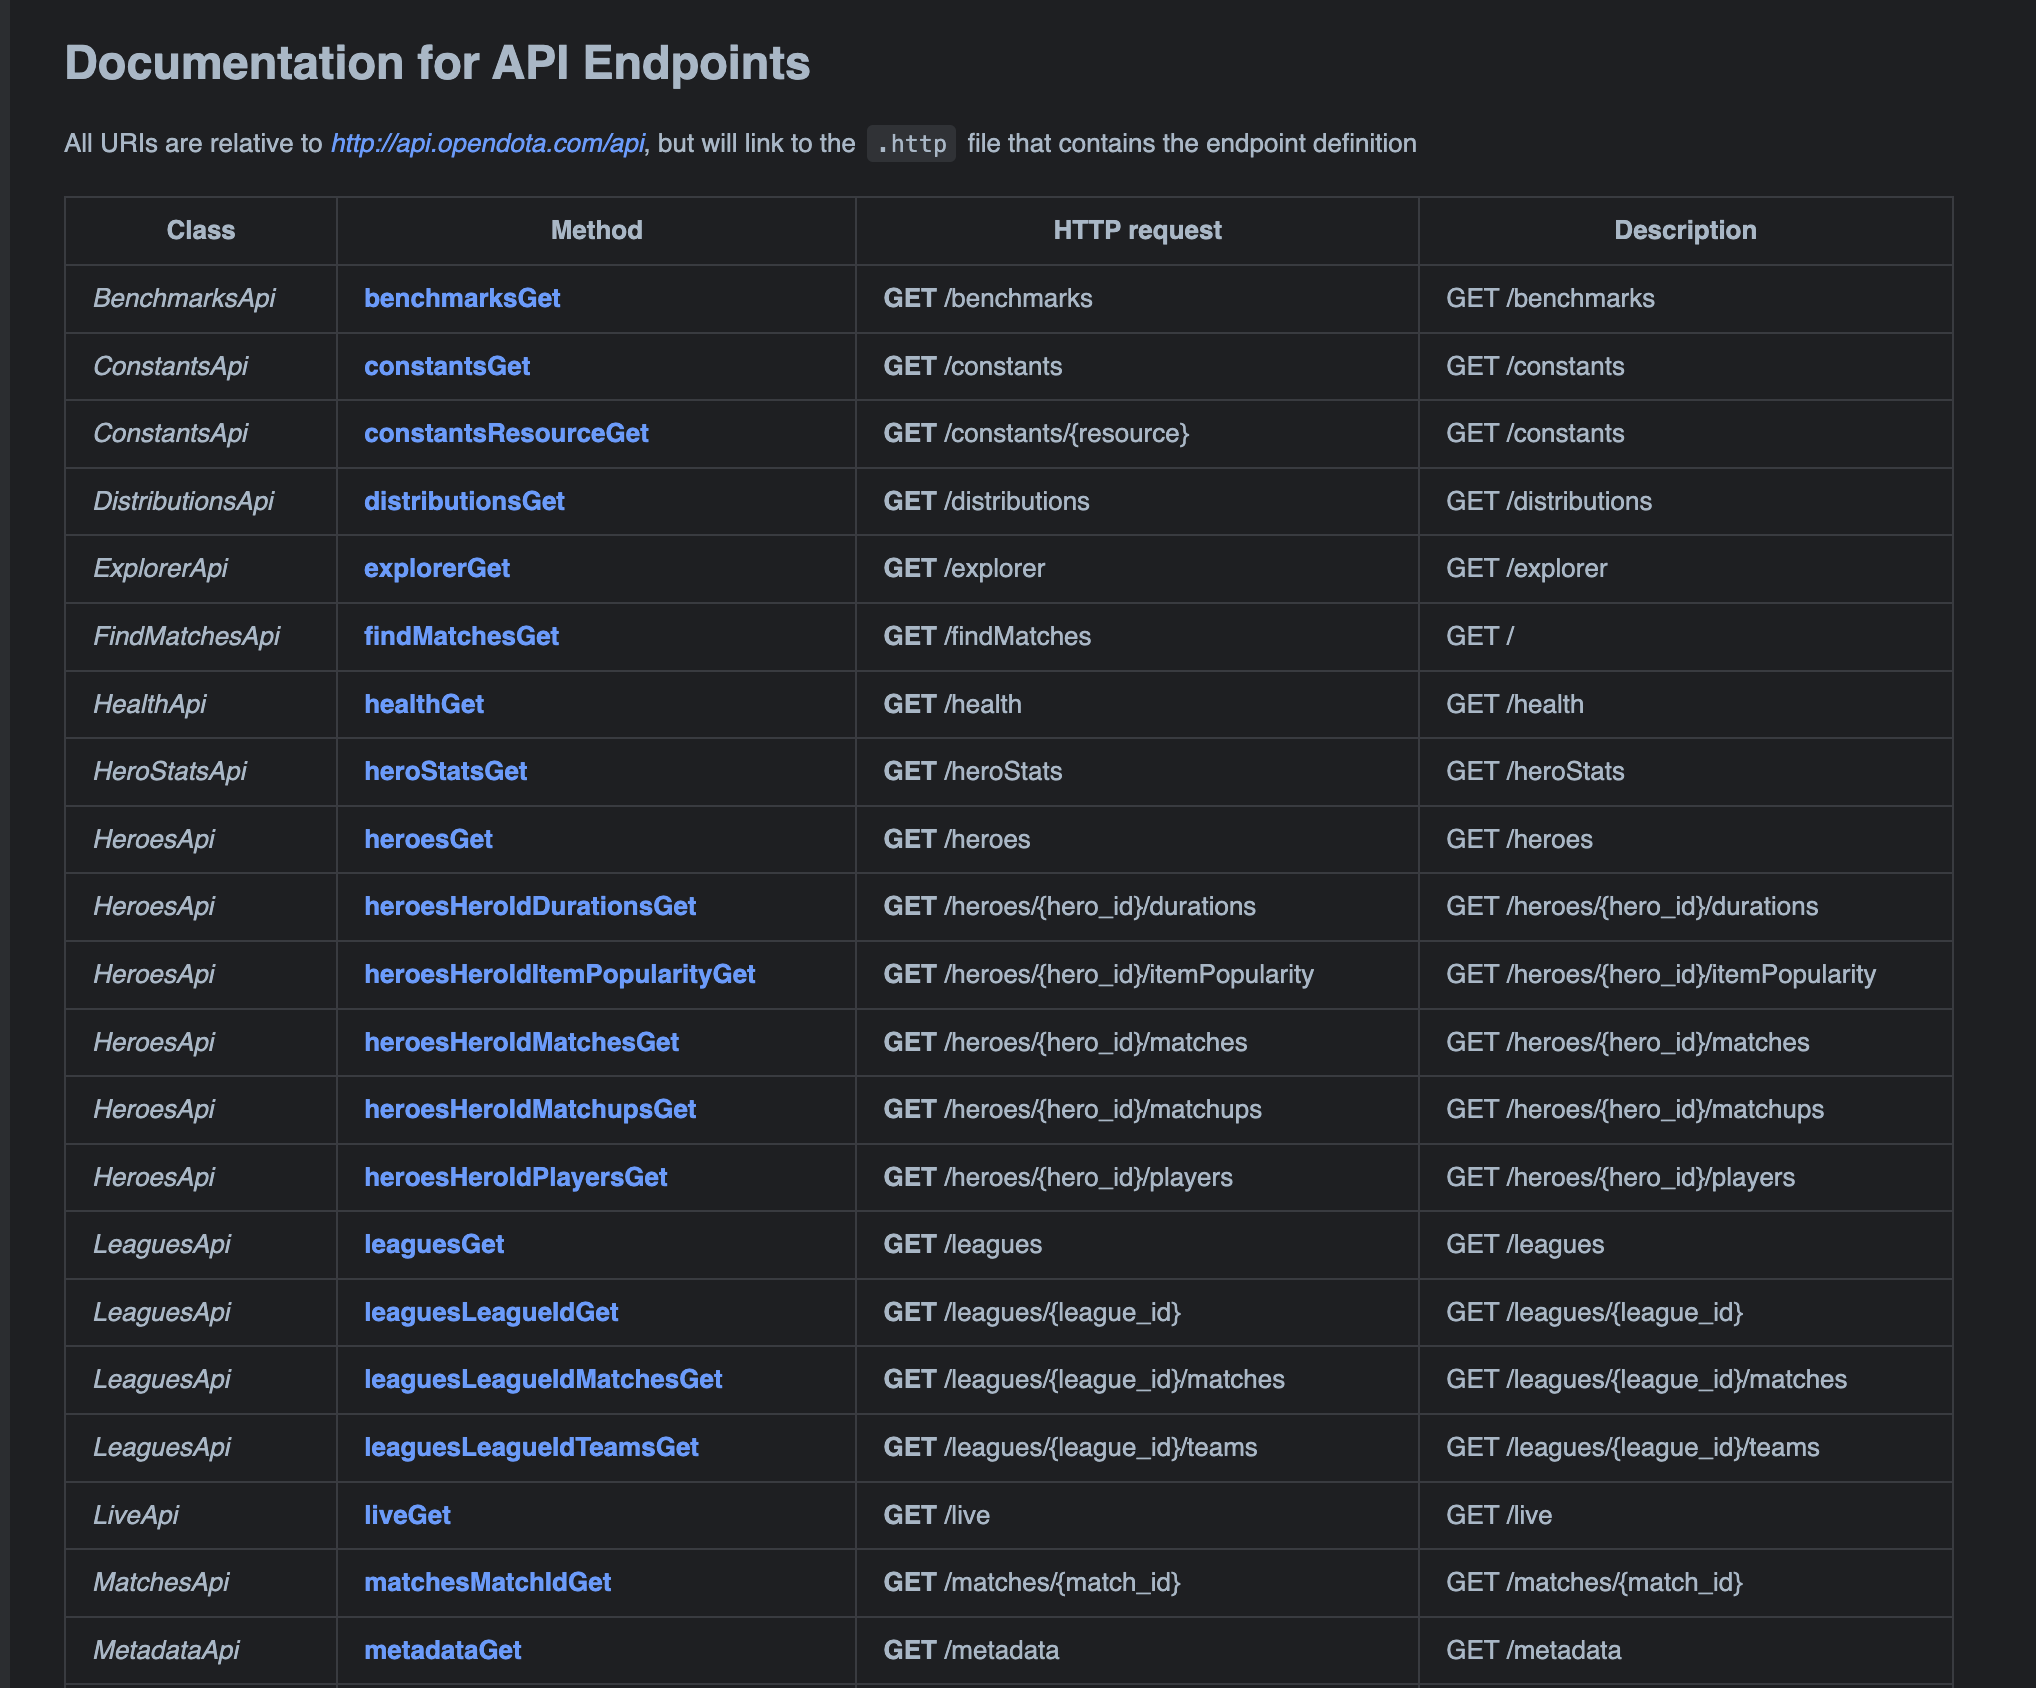Click the heroStatsGet link
The image size is (2036, 1688).
tap(446, 771)
